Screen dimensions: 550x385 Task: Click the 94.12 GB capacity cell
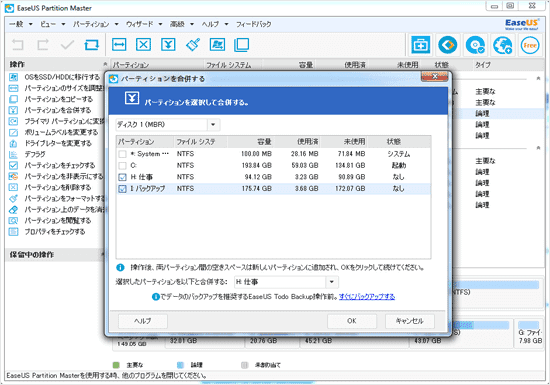click(258, 177)
